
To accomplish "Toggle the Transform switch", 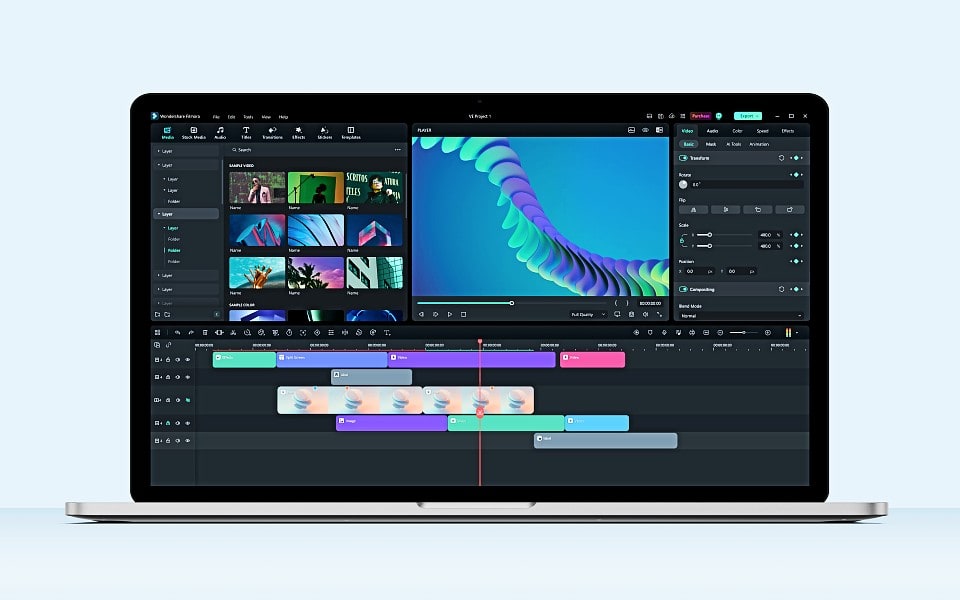I will [x=684, y=158].
